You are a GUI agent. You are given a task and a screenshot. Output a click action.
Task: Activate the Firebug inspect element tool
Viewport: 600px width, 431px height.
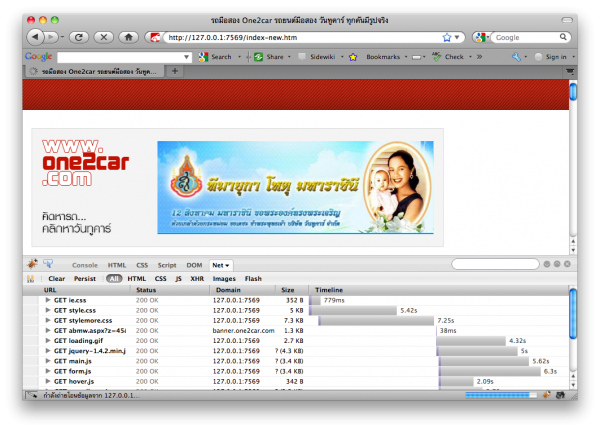(48, 264)
